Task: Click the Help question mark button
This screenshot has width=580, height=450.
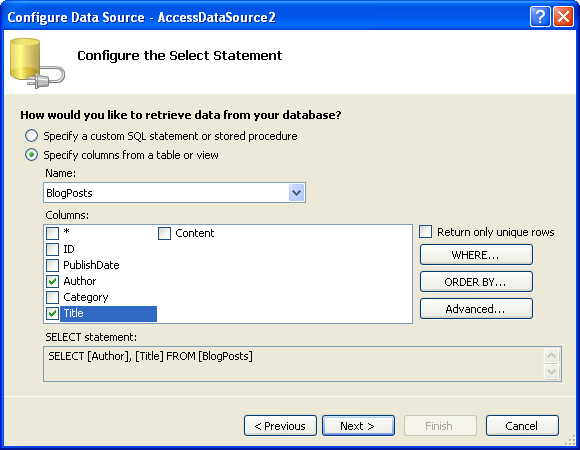Action: tap(540, 17)
